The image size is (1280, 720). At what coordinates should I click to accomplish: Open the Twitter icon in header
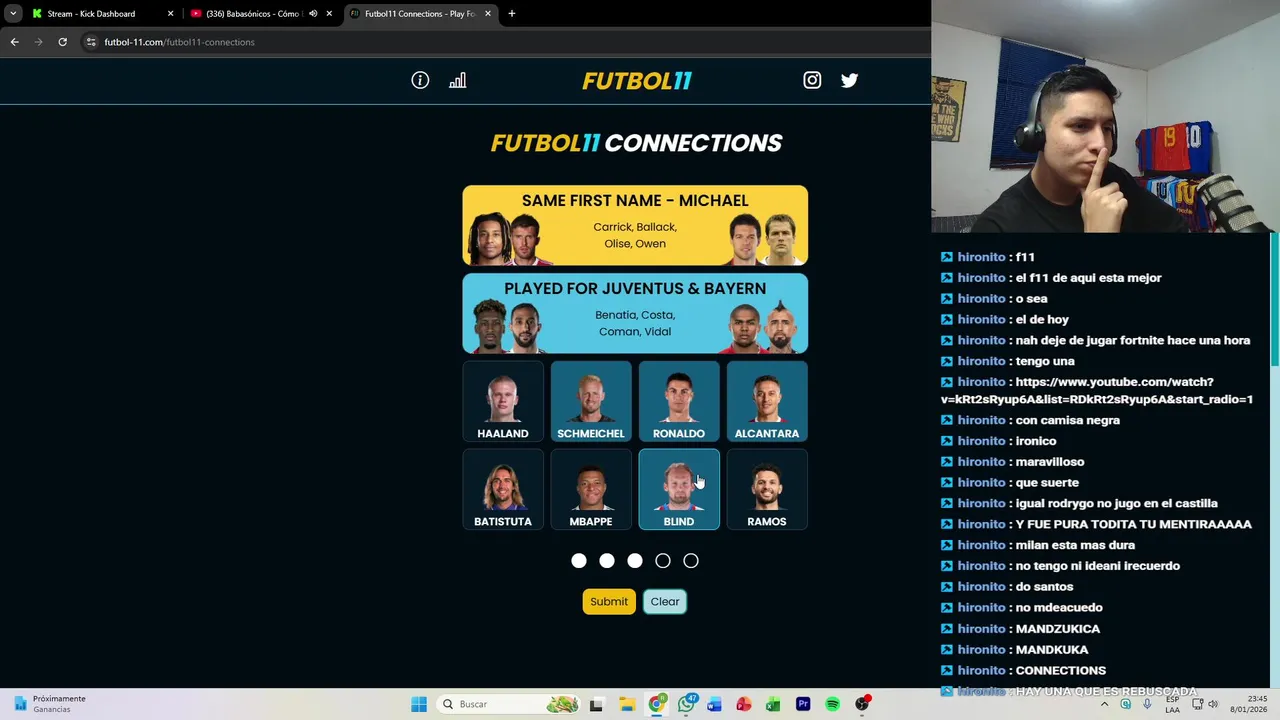[849, 80]
